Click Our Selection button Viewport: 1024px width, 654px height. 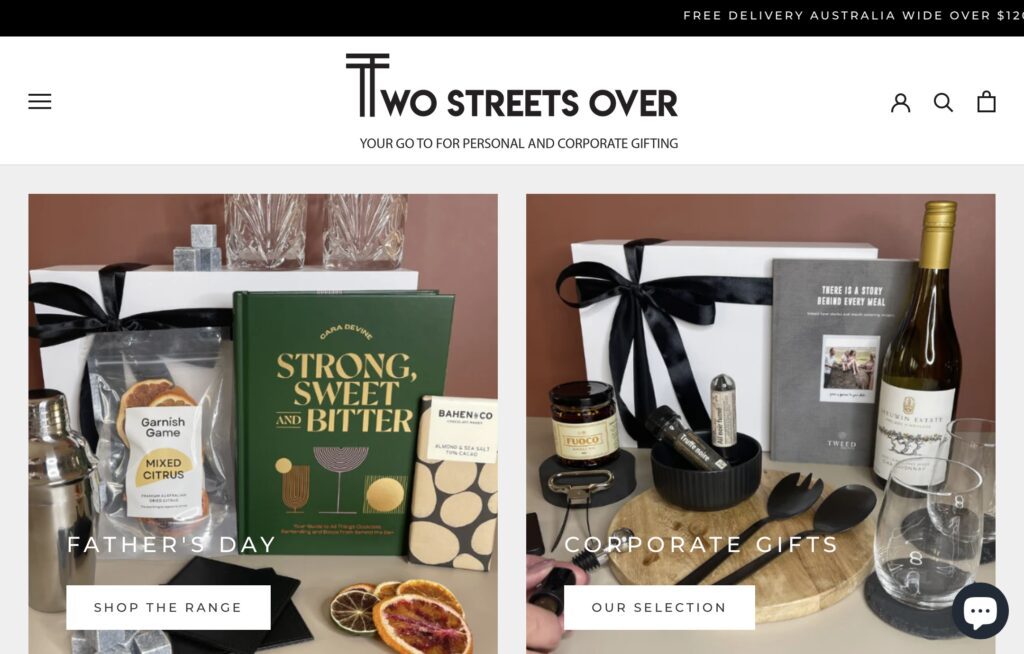point(659,608)
